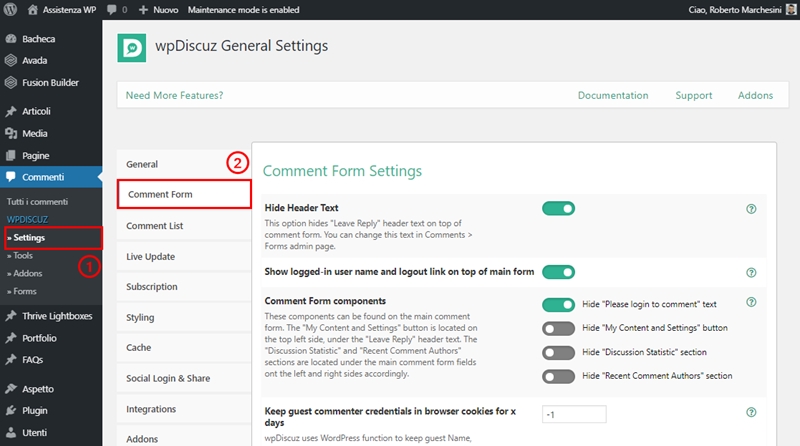Select the Comment Form tab

coord(184,194)
